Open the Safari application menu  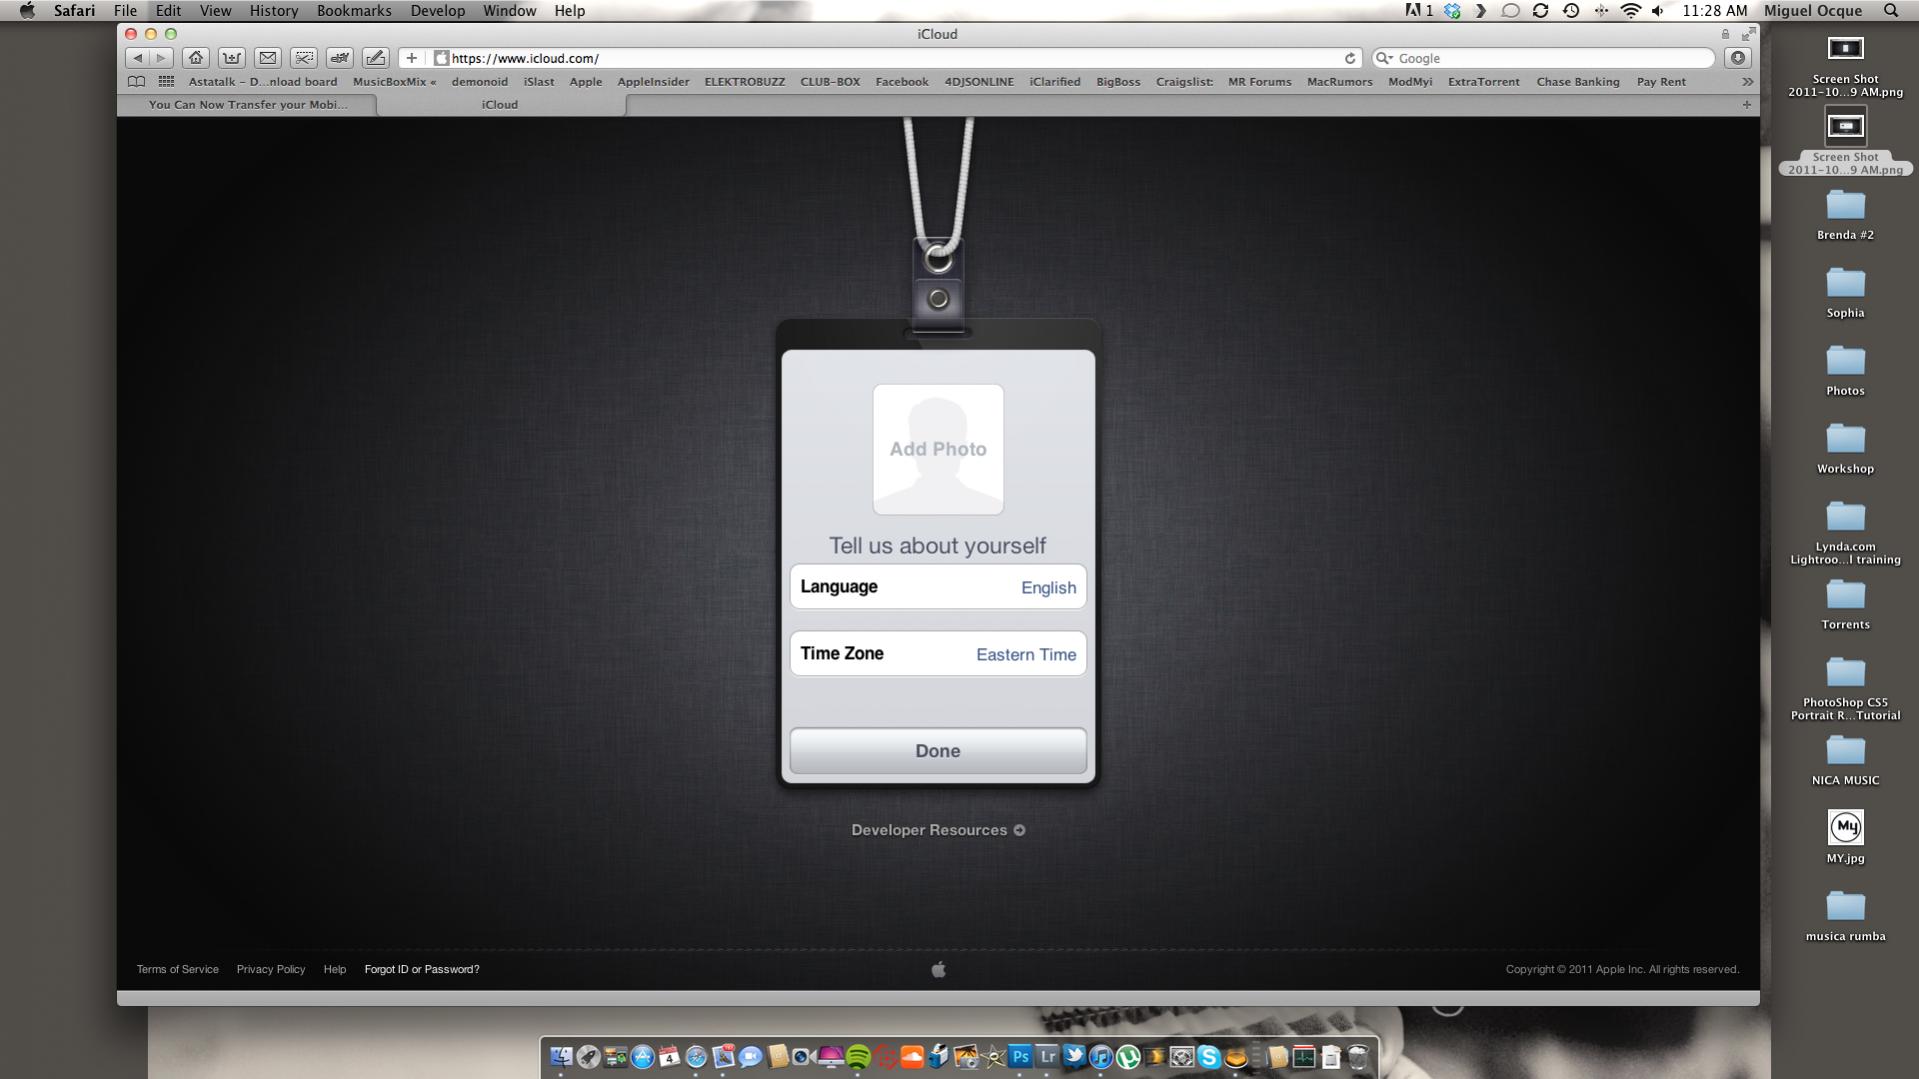coord(74,11)
